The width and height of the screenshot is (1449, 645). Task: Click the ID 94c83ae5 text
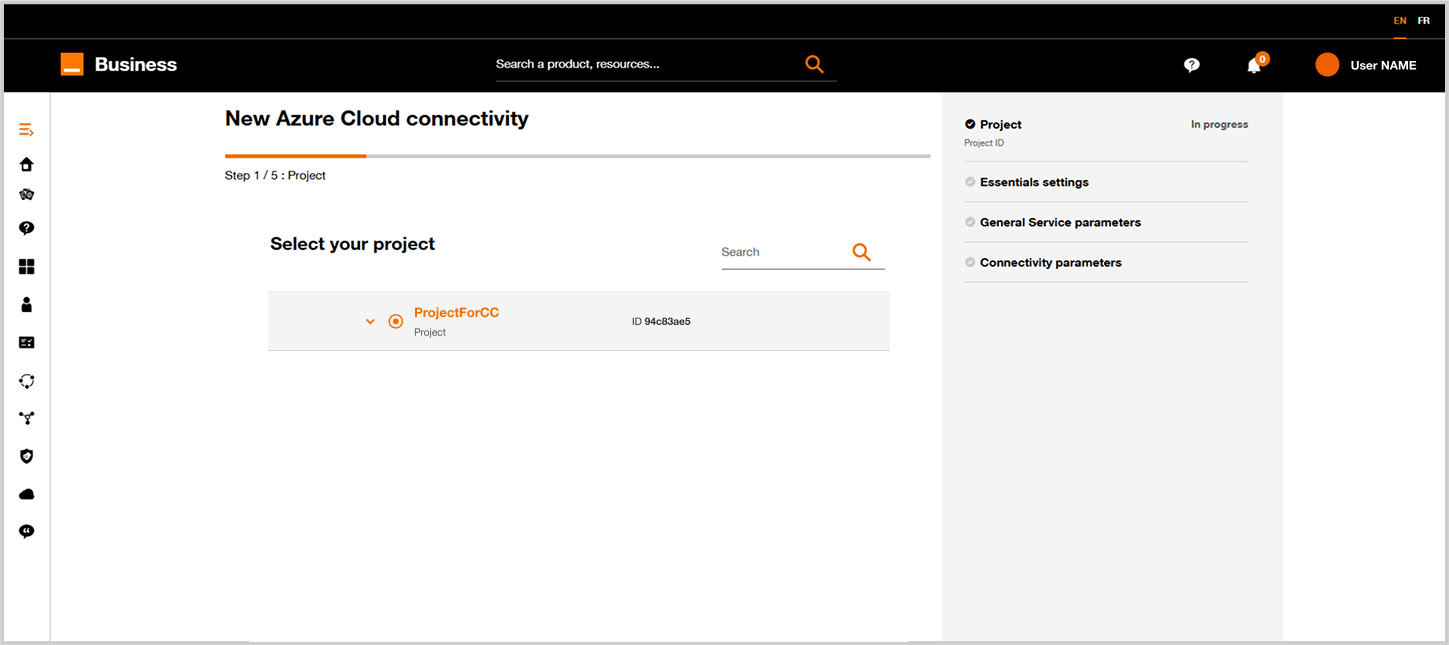pyautogui.click(x=661, y=322)
